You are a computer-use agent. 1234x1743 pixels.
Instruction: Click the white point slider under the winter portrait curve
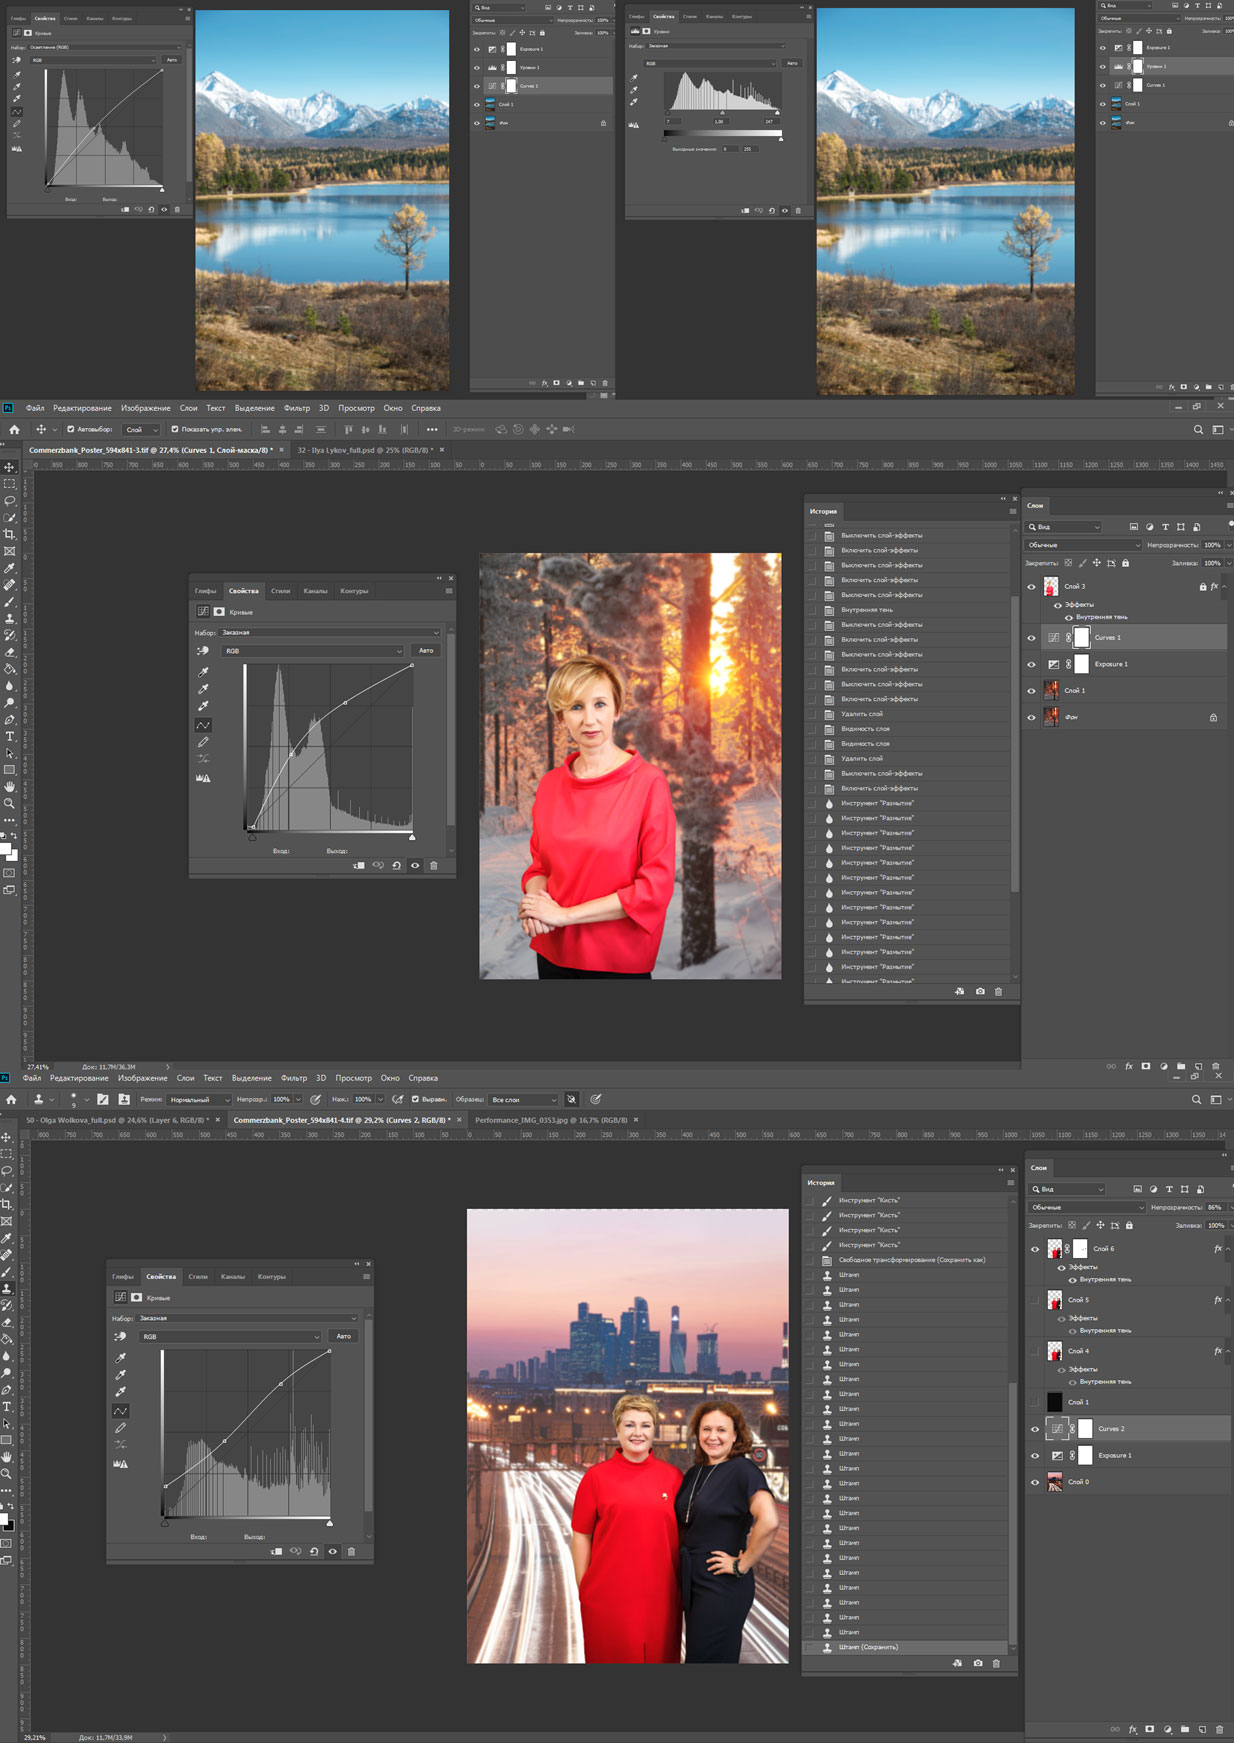pyautogui.click(x=412, y=836)
